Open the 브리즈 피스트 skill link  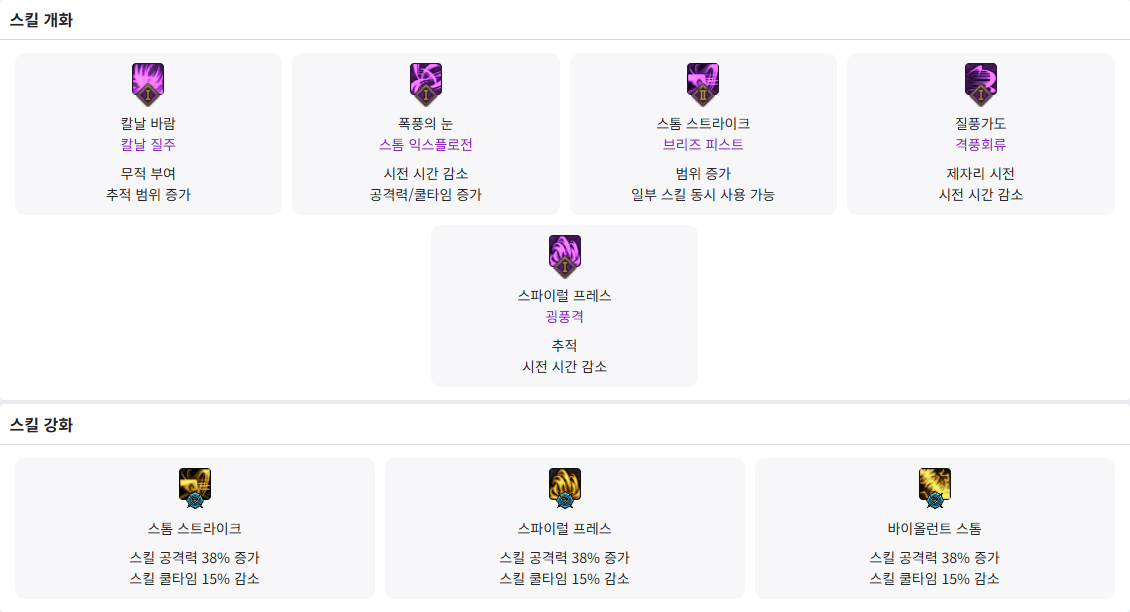pos(703,145)
